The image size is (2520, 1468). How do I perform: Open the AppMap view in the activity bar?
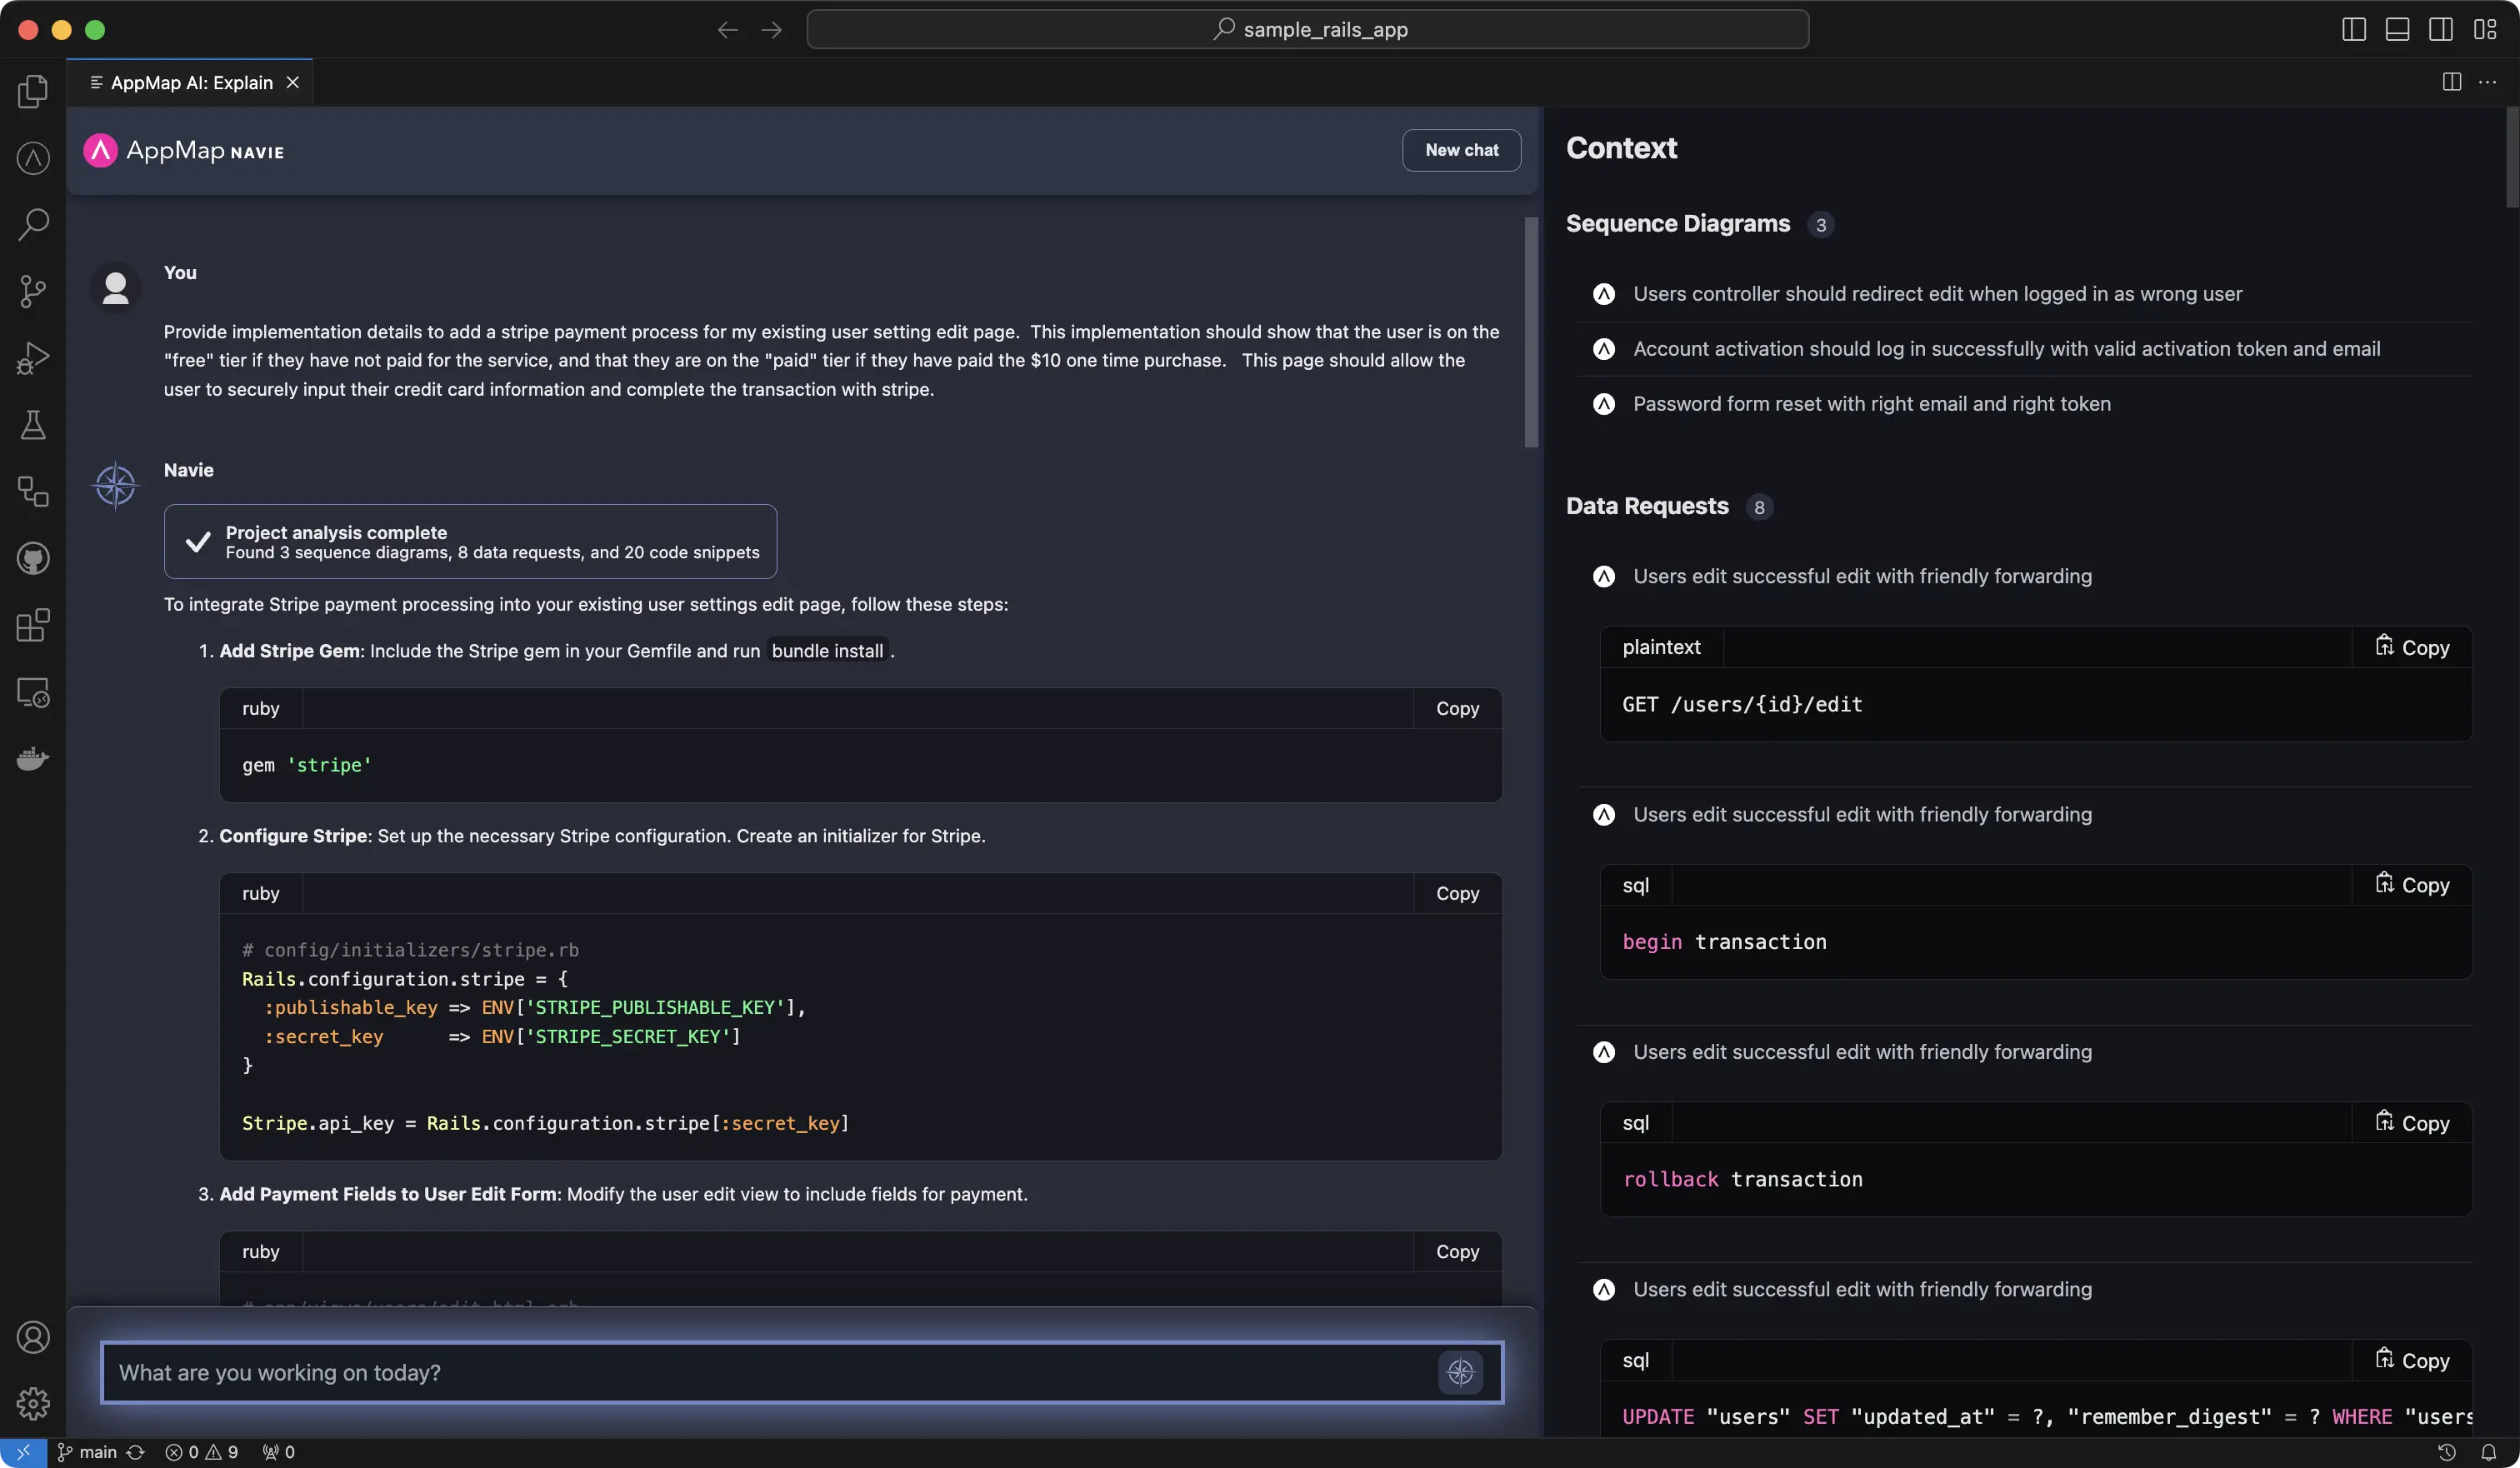pos(33,158)
